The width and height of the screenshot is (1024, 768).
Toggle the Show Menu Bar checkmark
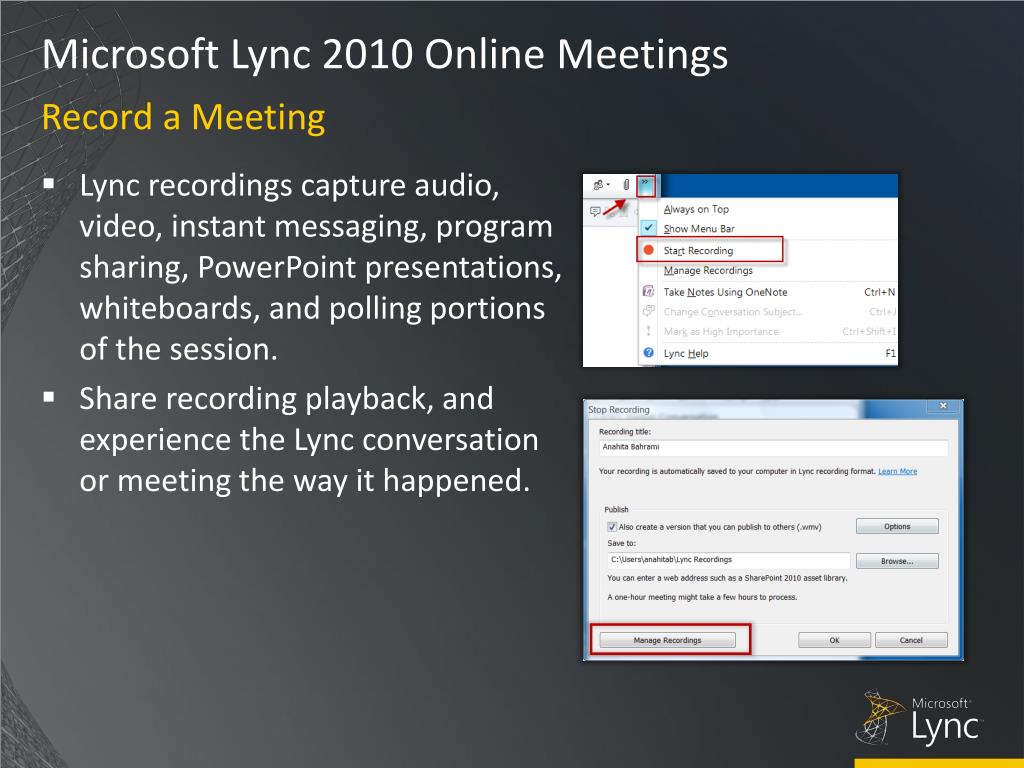pos(648,228)
